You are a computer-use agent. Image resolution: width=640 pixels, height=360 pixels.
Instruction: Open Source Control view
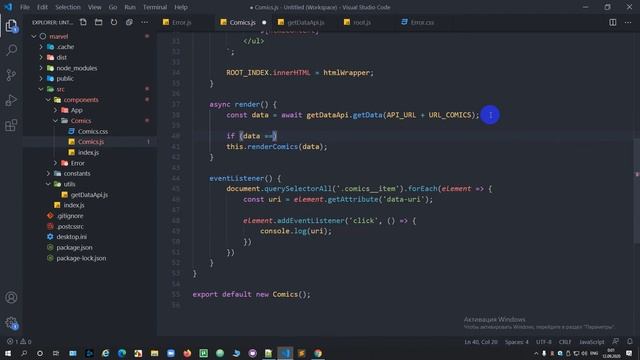(x=11, y=75)
